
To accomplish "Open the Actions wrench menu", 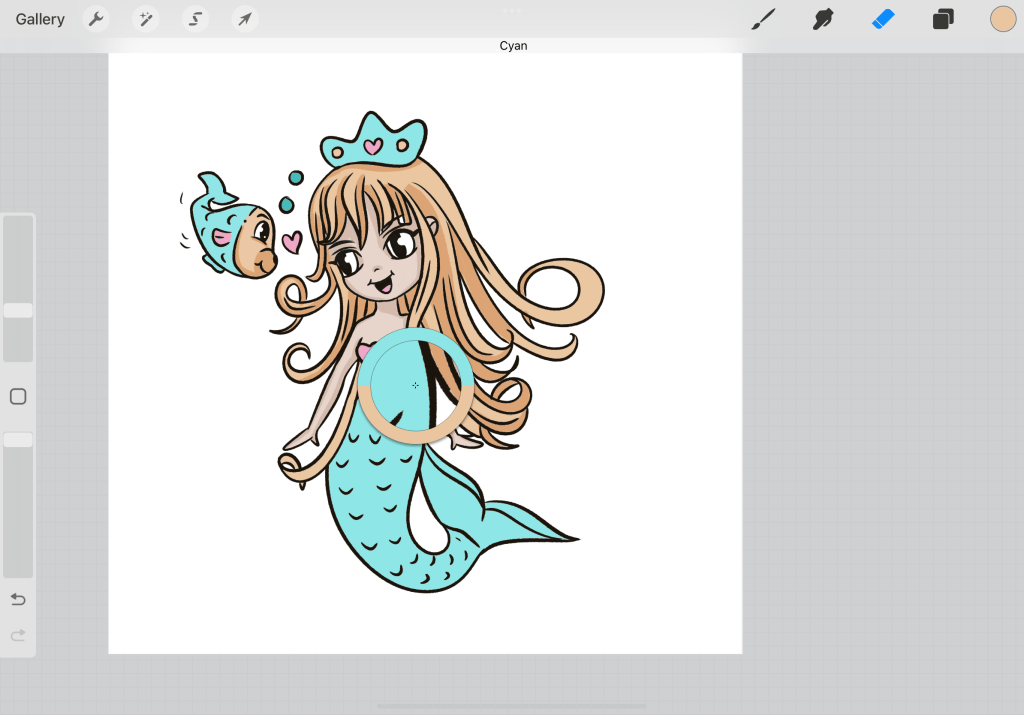I will pos(95,19).
